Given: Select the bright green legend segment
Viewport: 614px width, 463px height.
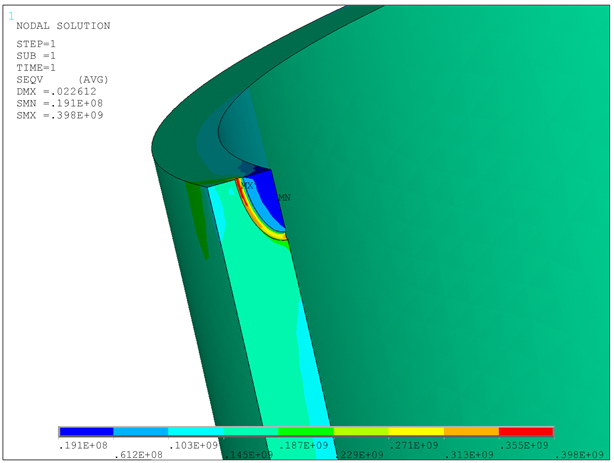Looking at the screenshot, I should (305, 432).
